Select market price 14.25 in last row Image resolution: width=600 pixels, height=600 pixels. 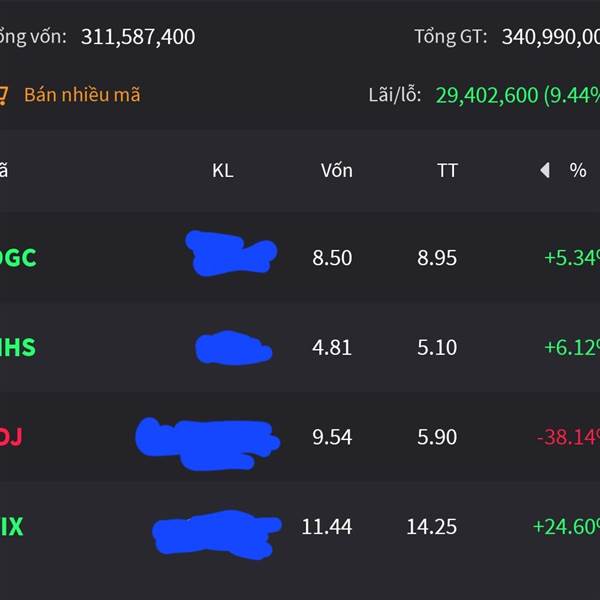[431, 527]
